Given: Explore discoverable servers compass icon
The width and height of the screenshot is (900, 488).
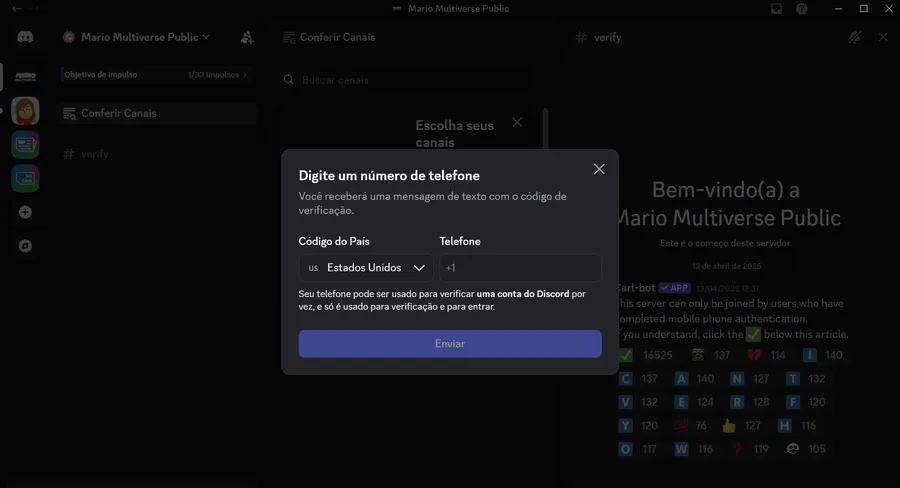Looking at the screenshot, I should click(x=25, y=246).
